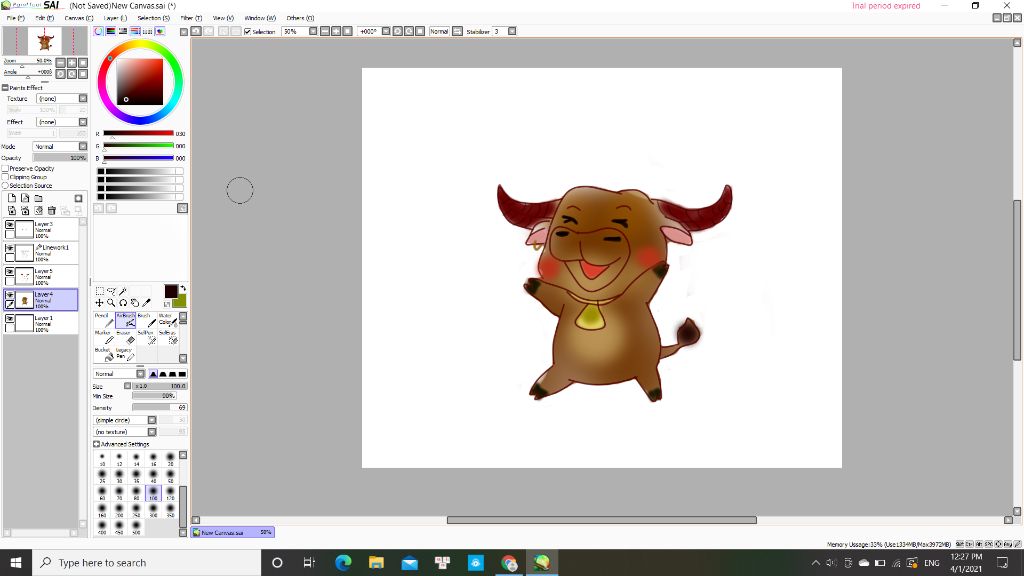1024x576 pixels.
Task: Select the Layer3 layer row
Action: point(40,229)
